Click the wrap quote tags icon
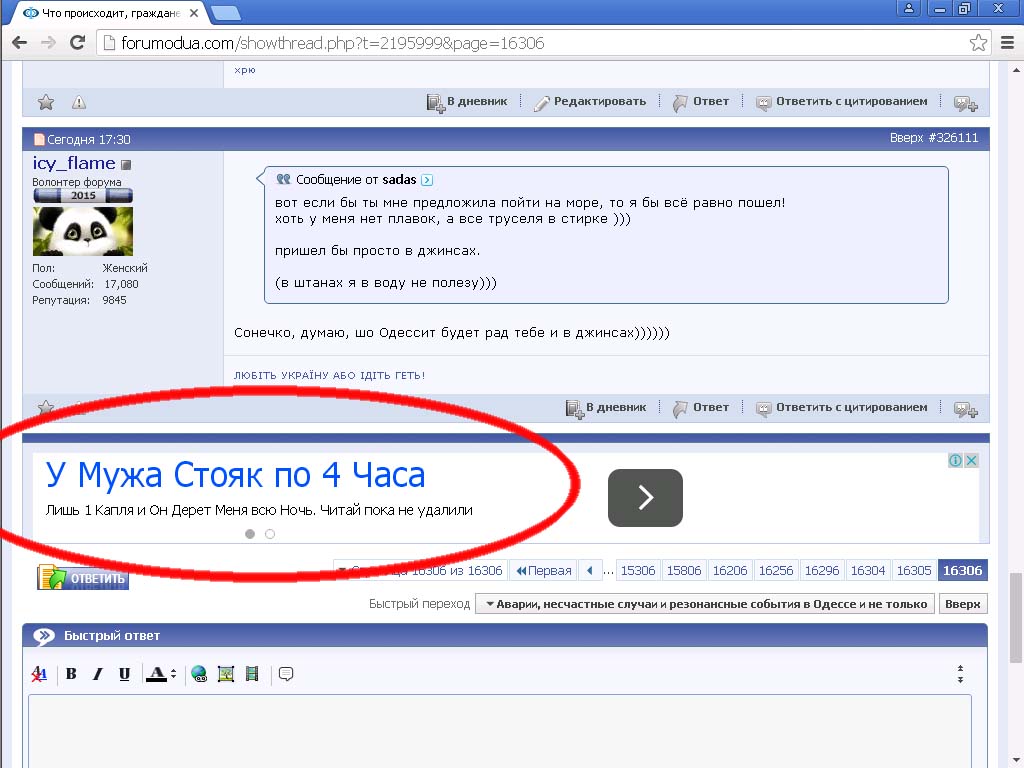This screenshot has width=1024, height=768. click(x=286, y=674)
